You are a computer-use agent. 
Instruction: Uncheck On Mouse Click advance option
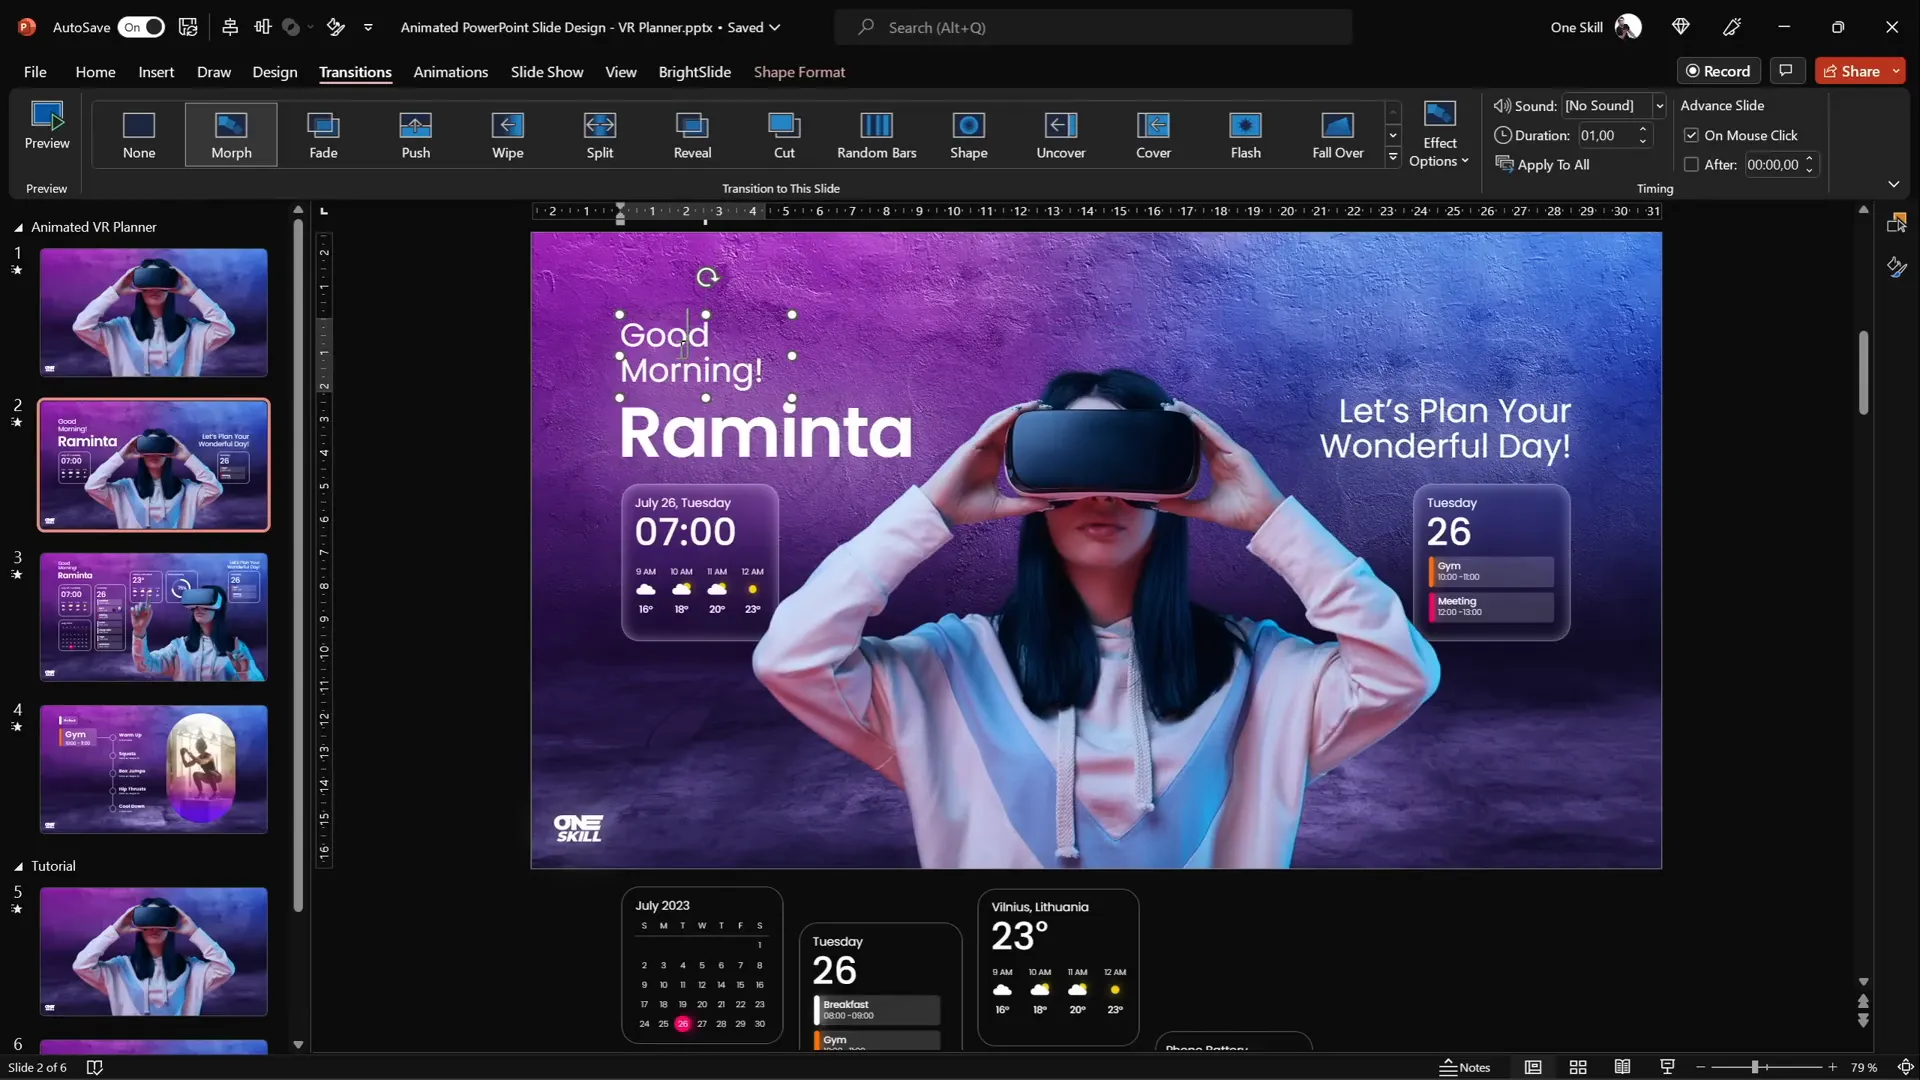click(1691, 135)
